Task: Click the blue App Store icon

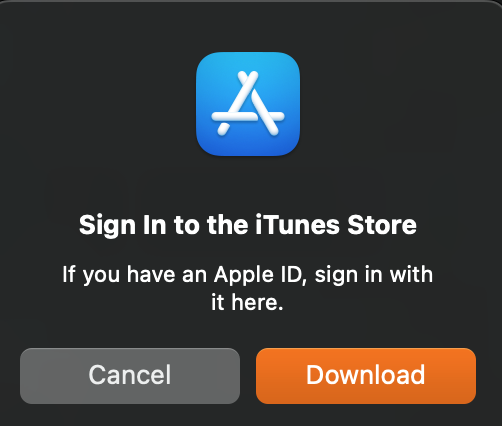Action: [248, 104]
